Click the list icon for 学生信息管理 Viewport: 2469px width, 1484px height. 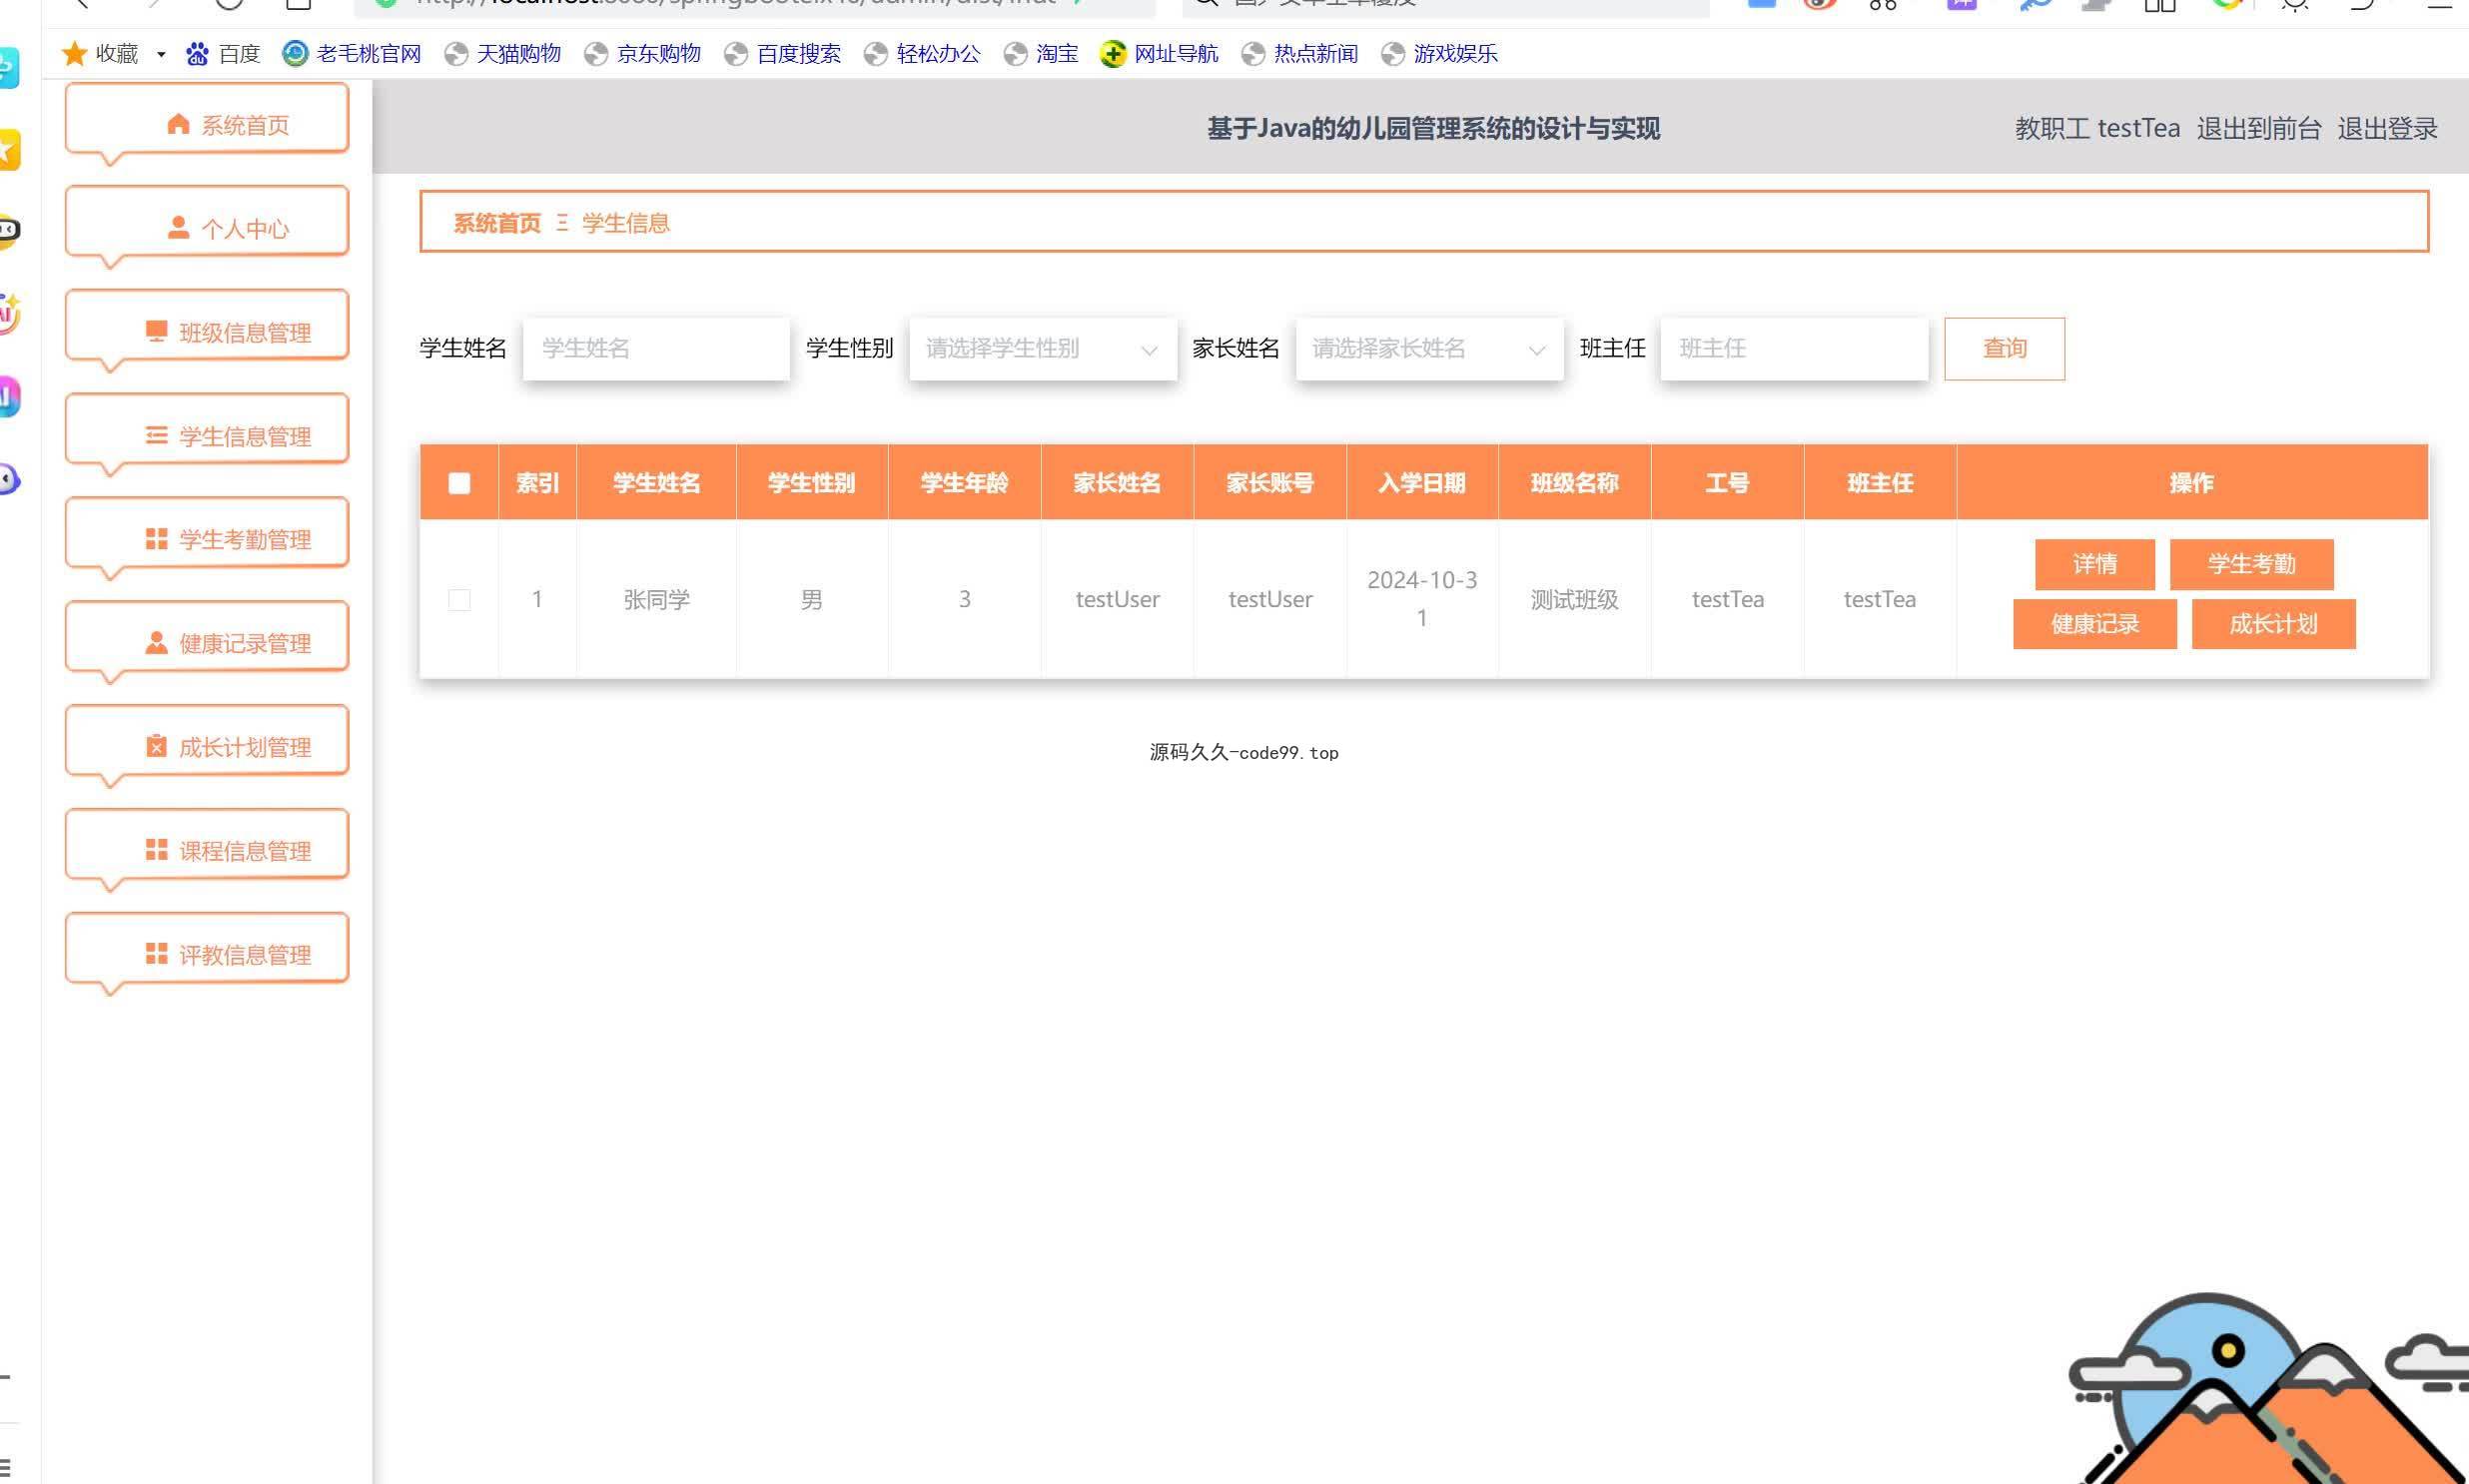tap(156, 436)
